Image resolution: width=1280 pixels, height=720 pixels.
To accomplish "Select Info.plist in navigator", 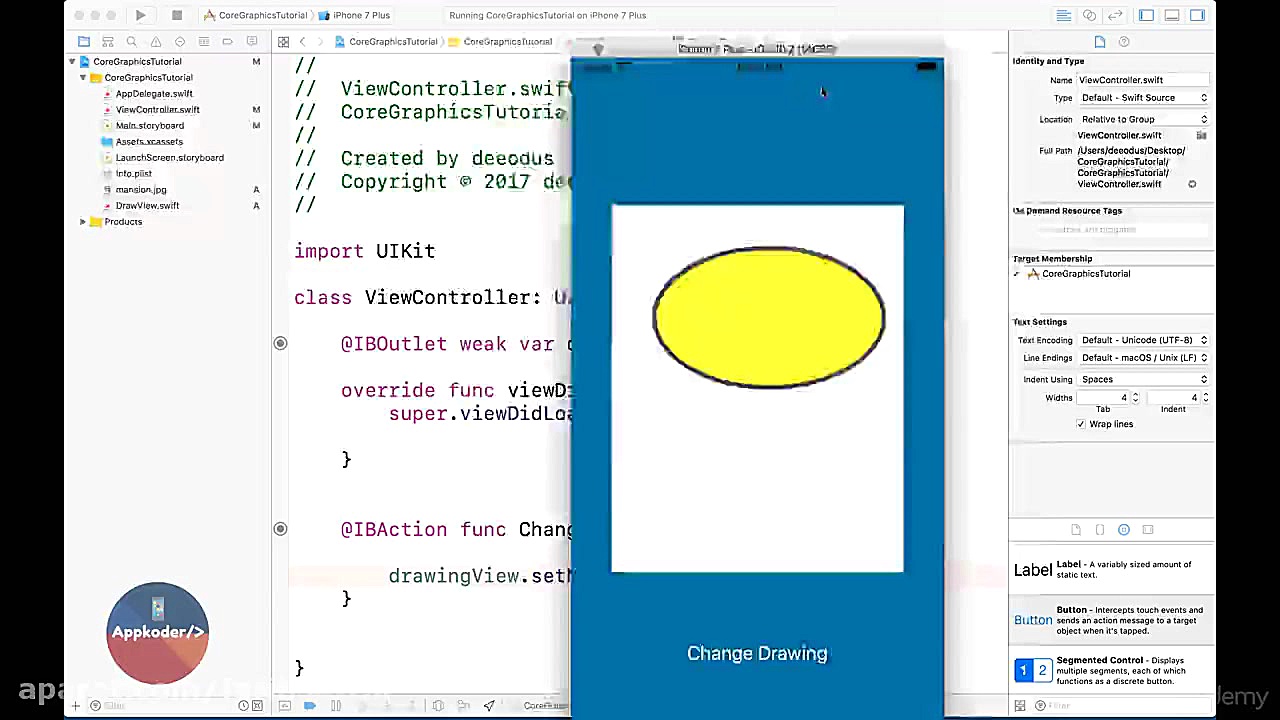I will (134, 173).
